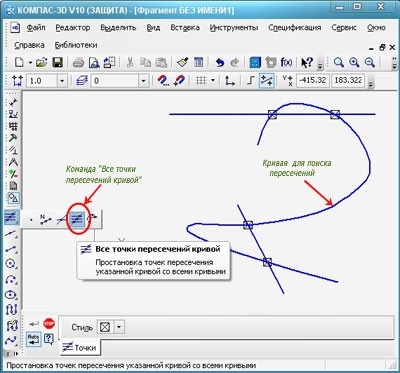The height and width of the screenshot is (373, 400).
Task: Click the f(x) variables icon
Action: coord(286,62)
